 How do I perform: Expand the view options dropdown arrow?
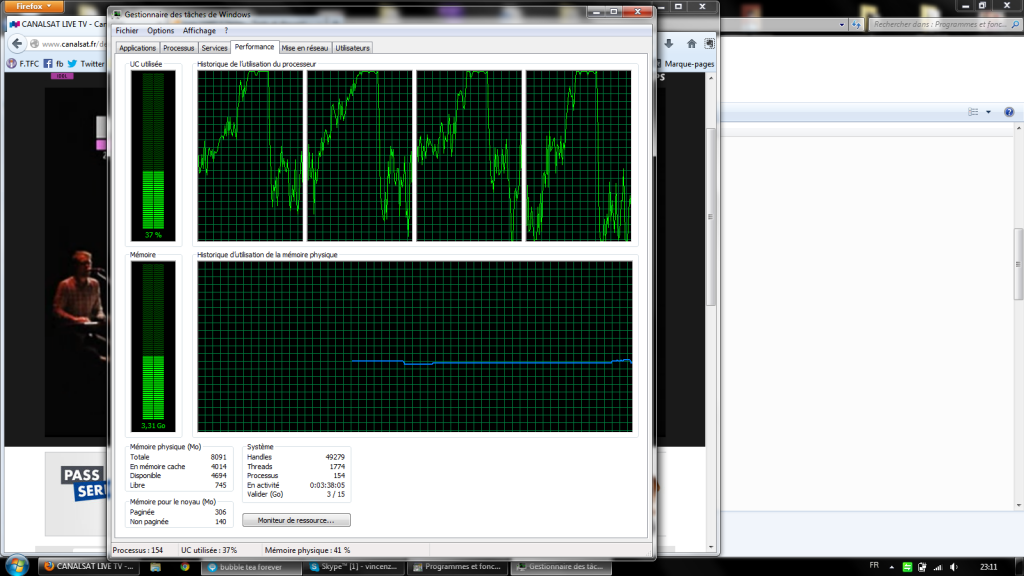[x=988, y=112]
